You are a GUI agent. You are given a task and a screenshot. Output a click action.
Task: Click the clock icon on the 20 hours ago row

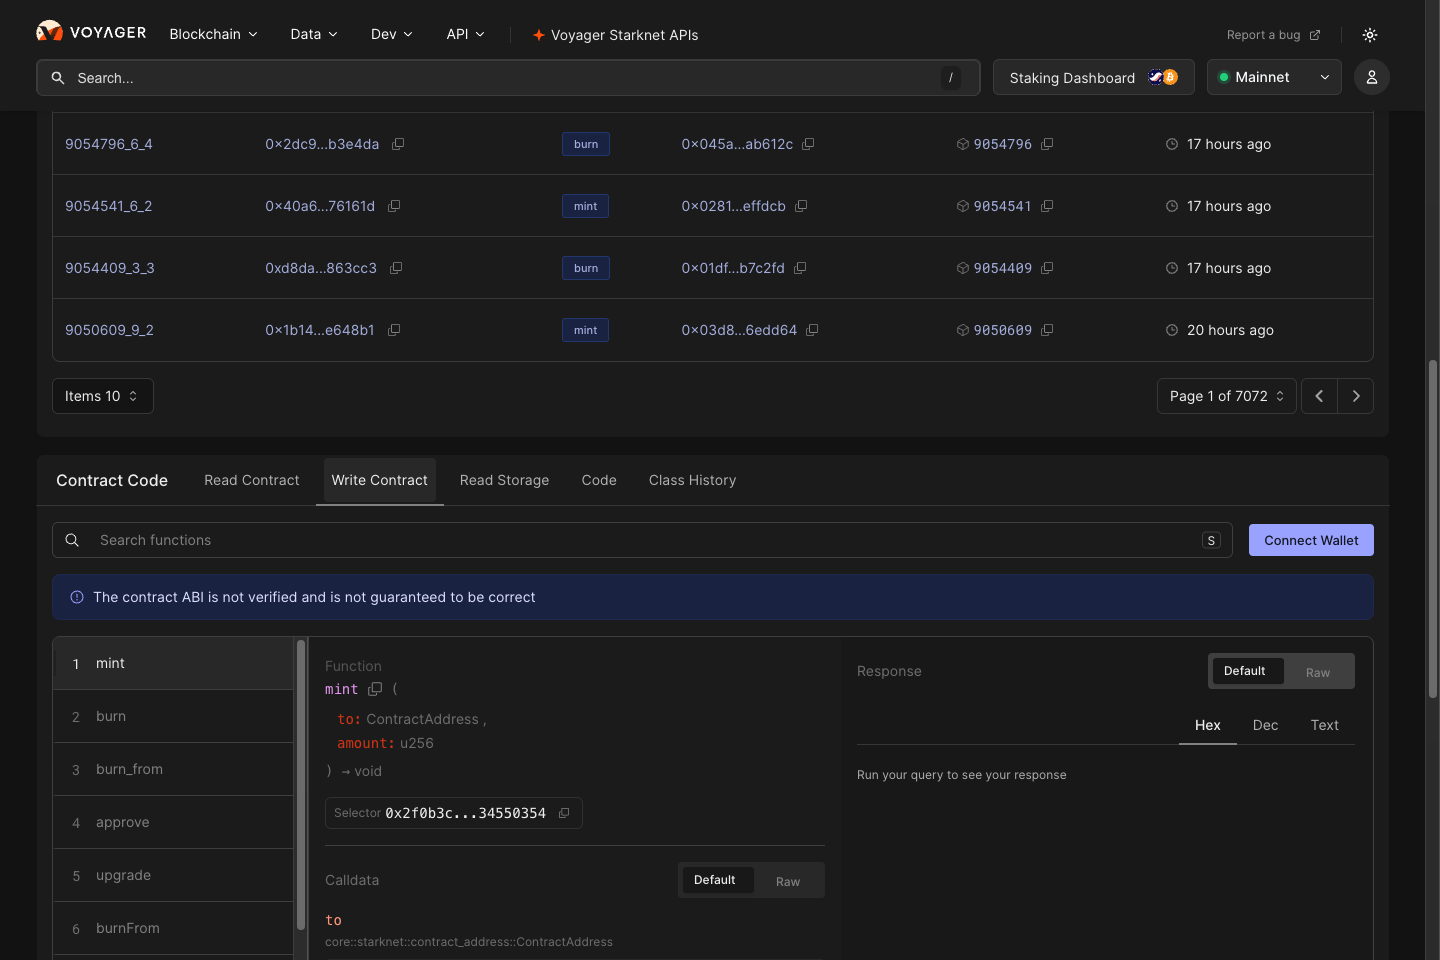[1172, 330]
